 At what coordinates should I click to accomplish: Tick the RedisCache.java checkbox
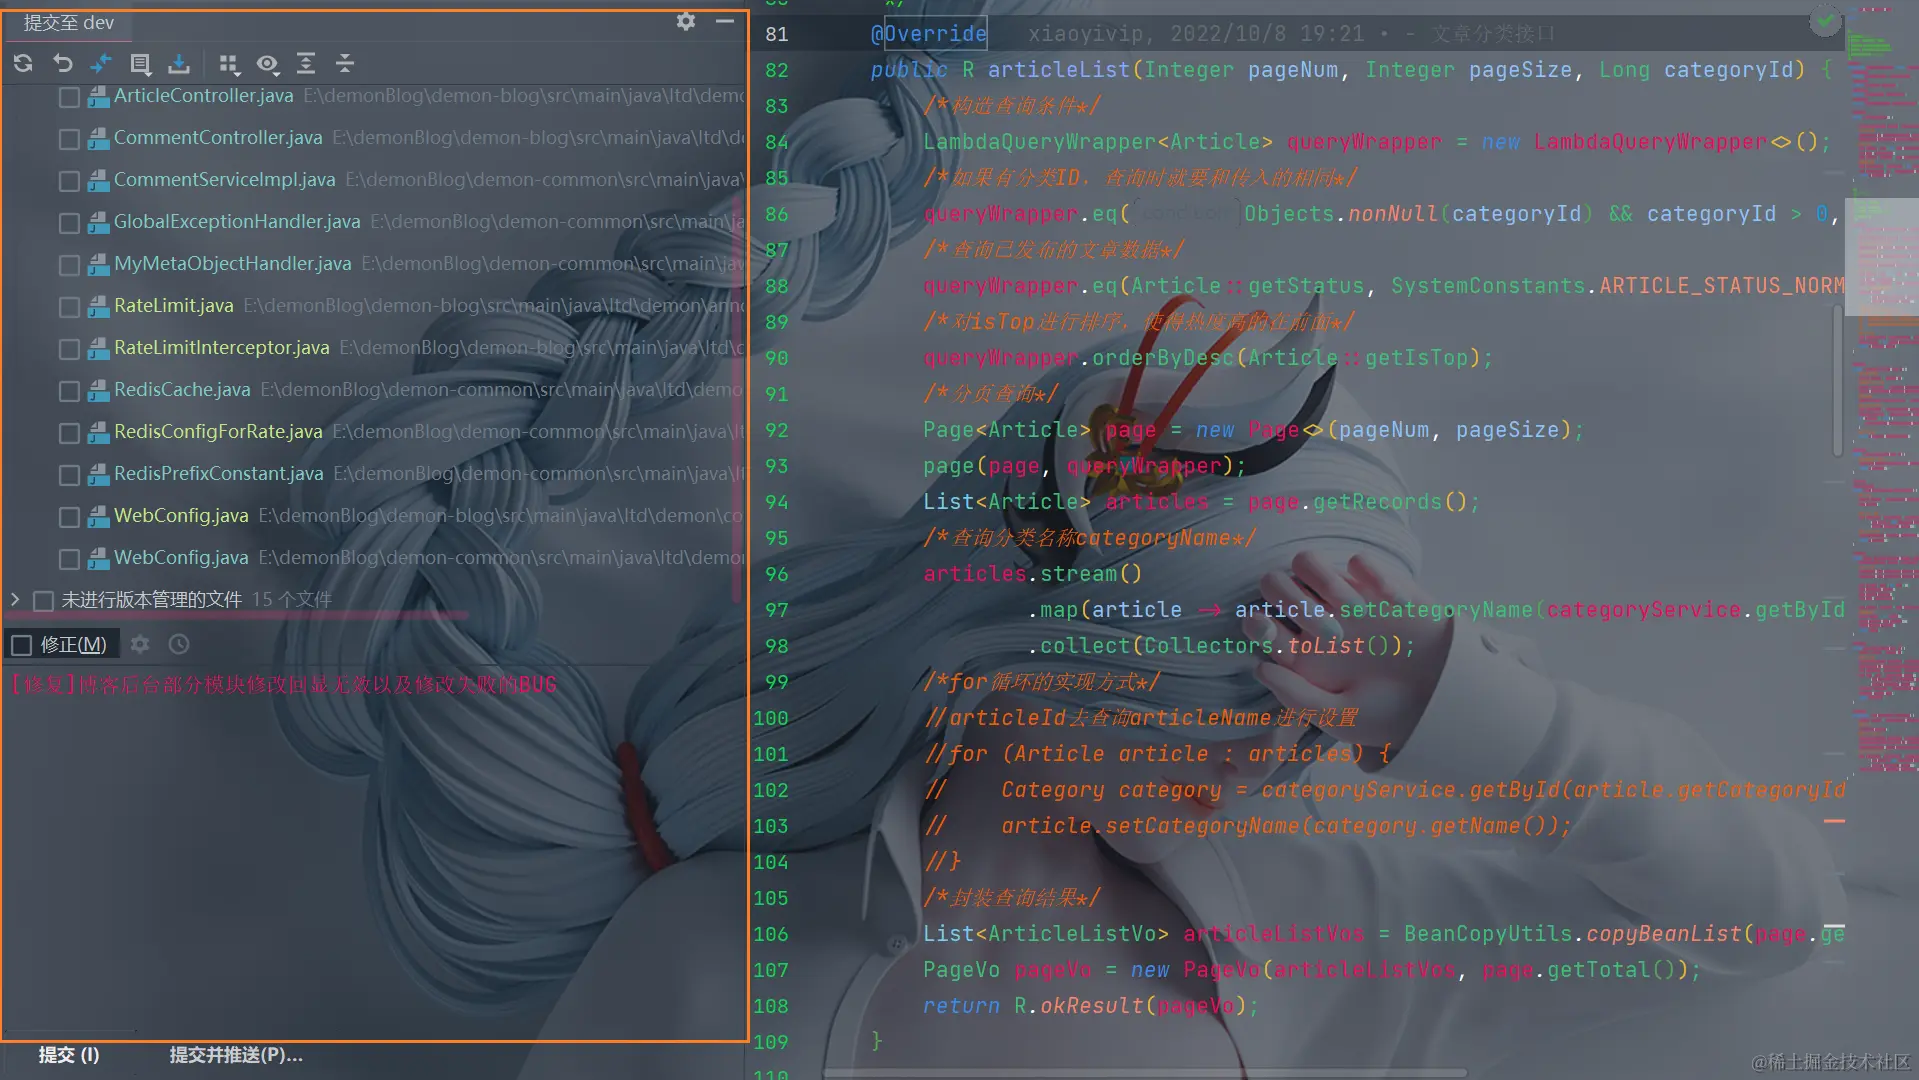tap(69, 391)
